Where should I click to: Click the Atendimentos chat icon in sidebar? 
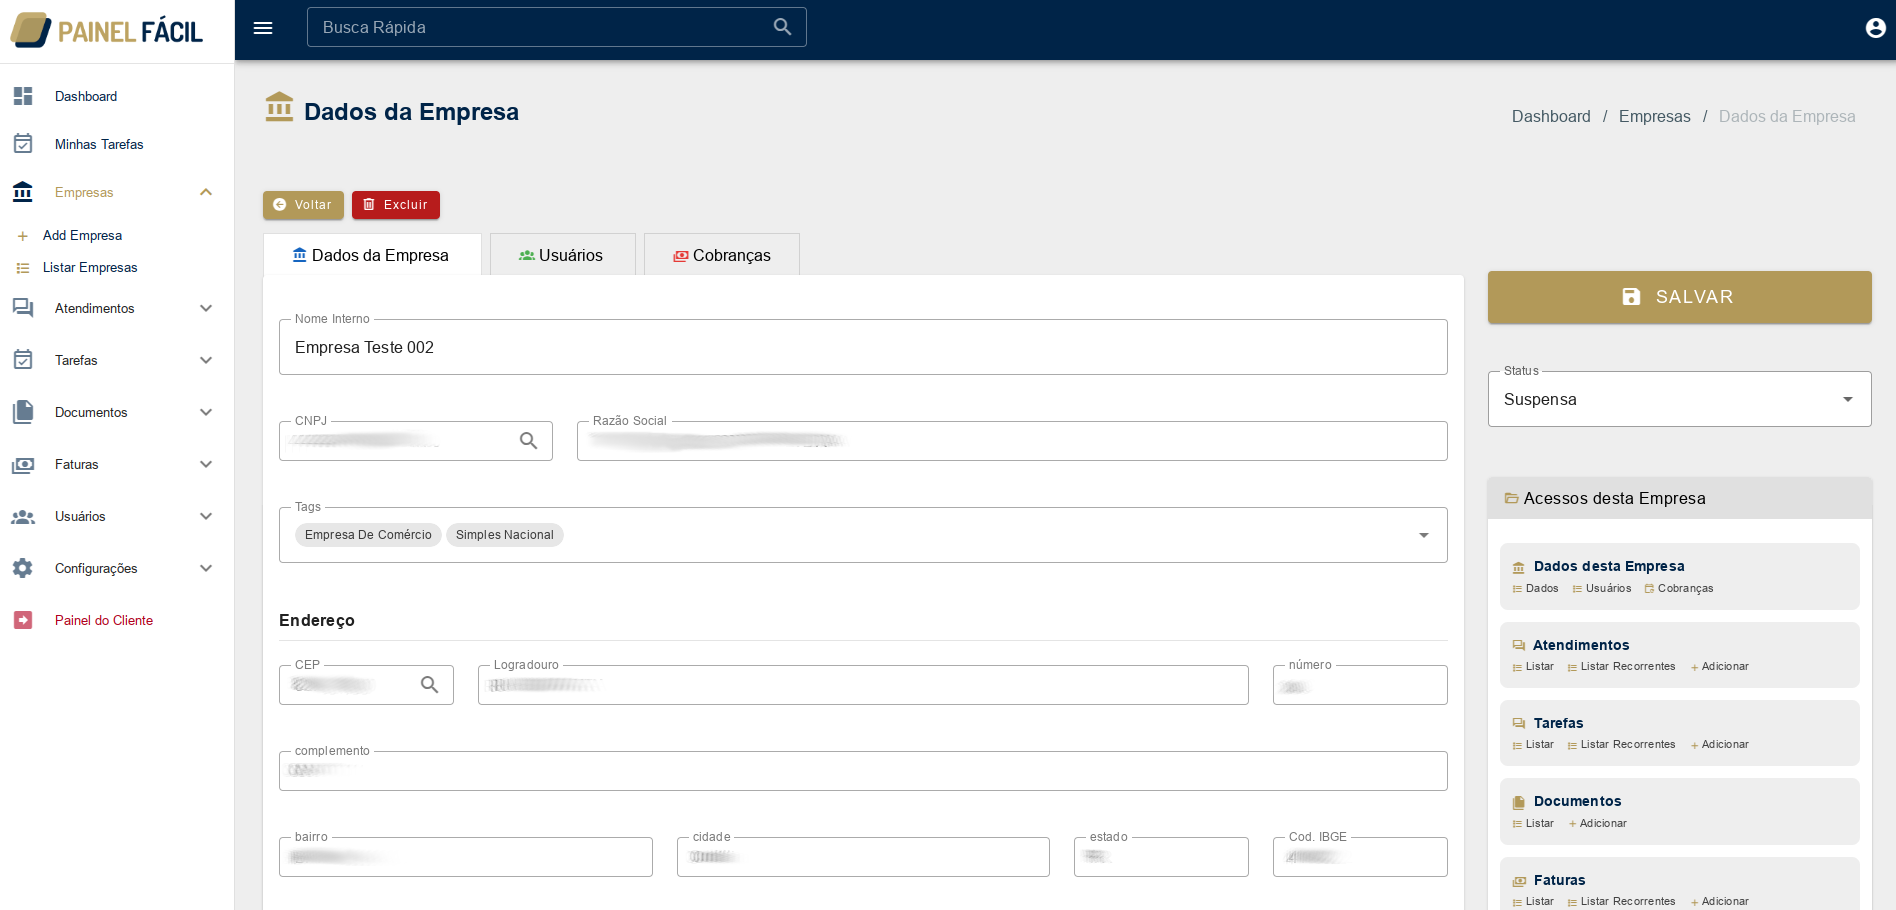23,308
